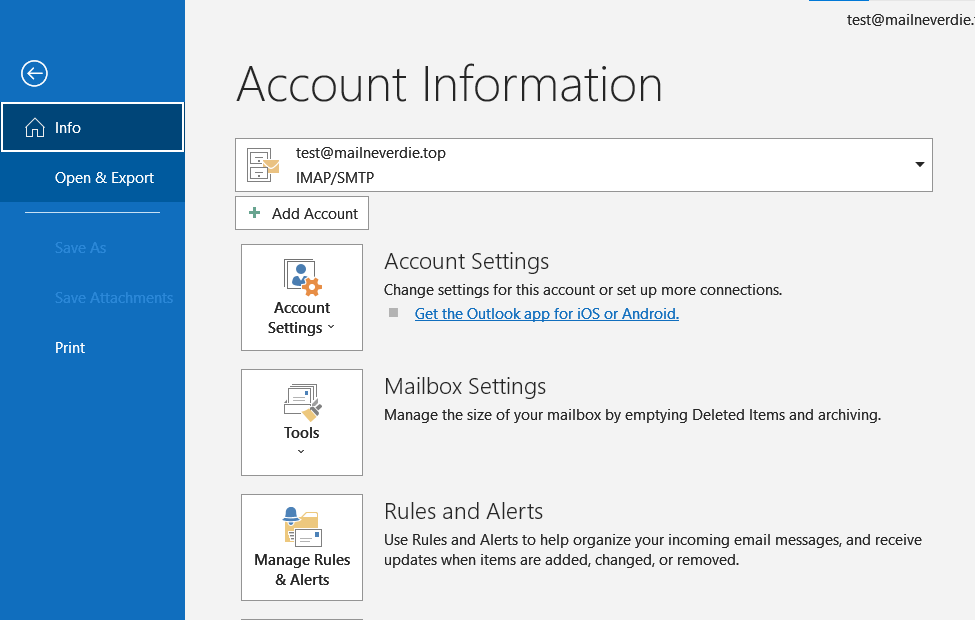
Task: Click the mailbox icon in the account selector
Action: point(263,164)
